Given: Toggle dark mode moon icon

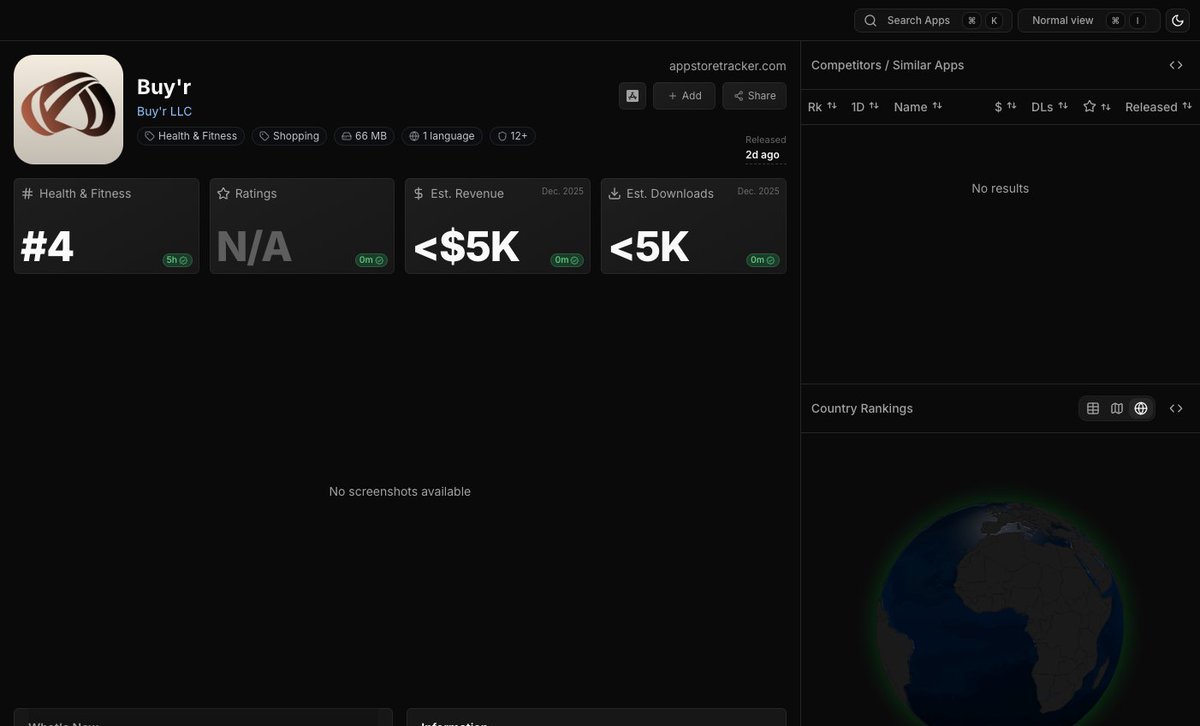Looking at the screenshot, I should point(1177,20).
